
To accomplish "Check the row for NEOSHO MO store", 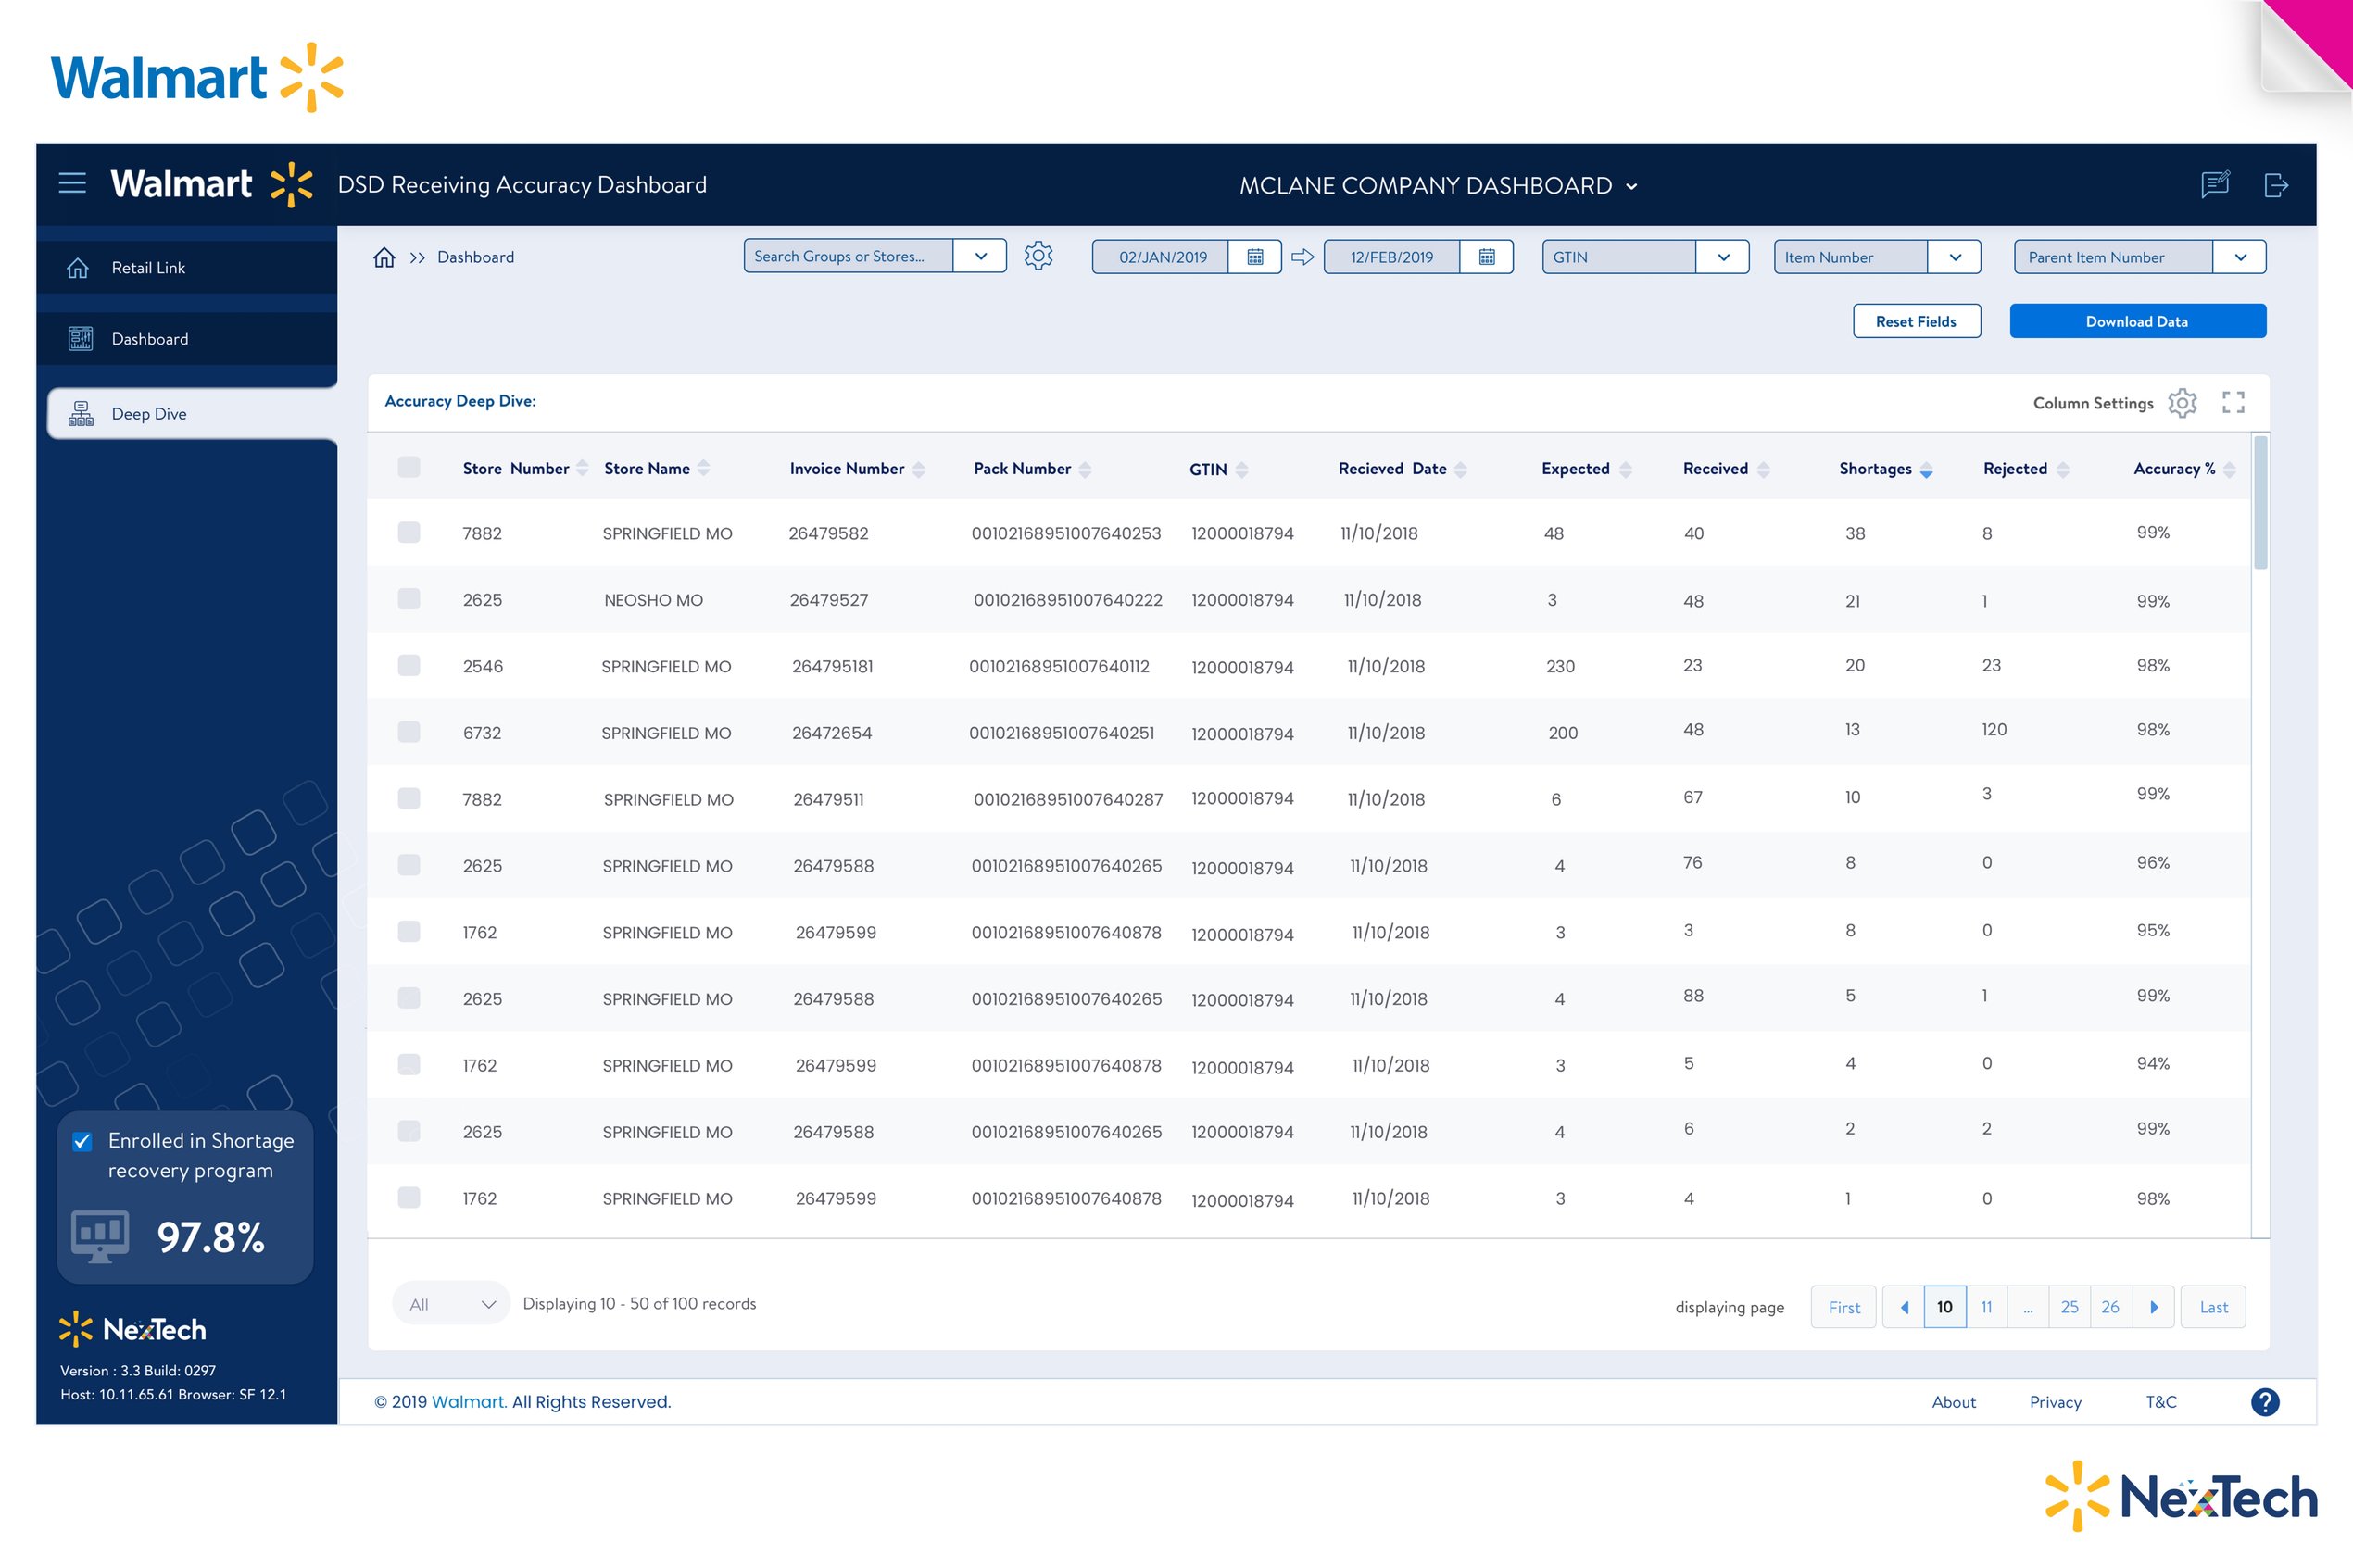I will point(409,599).
